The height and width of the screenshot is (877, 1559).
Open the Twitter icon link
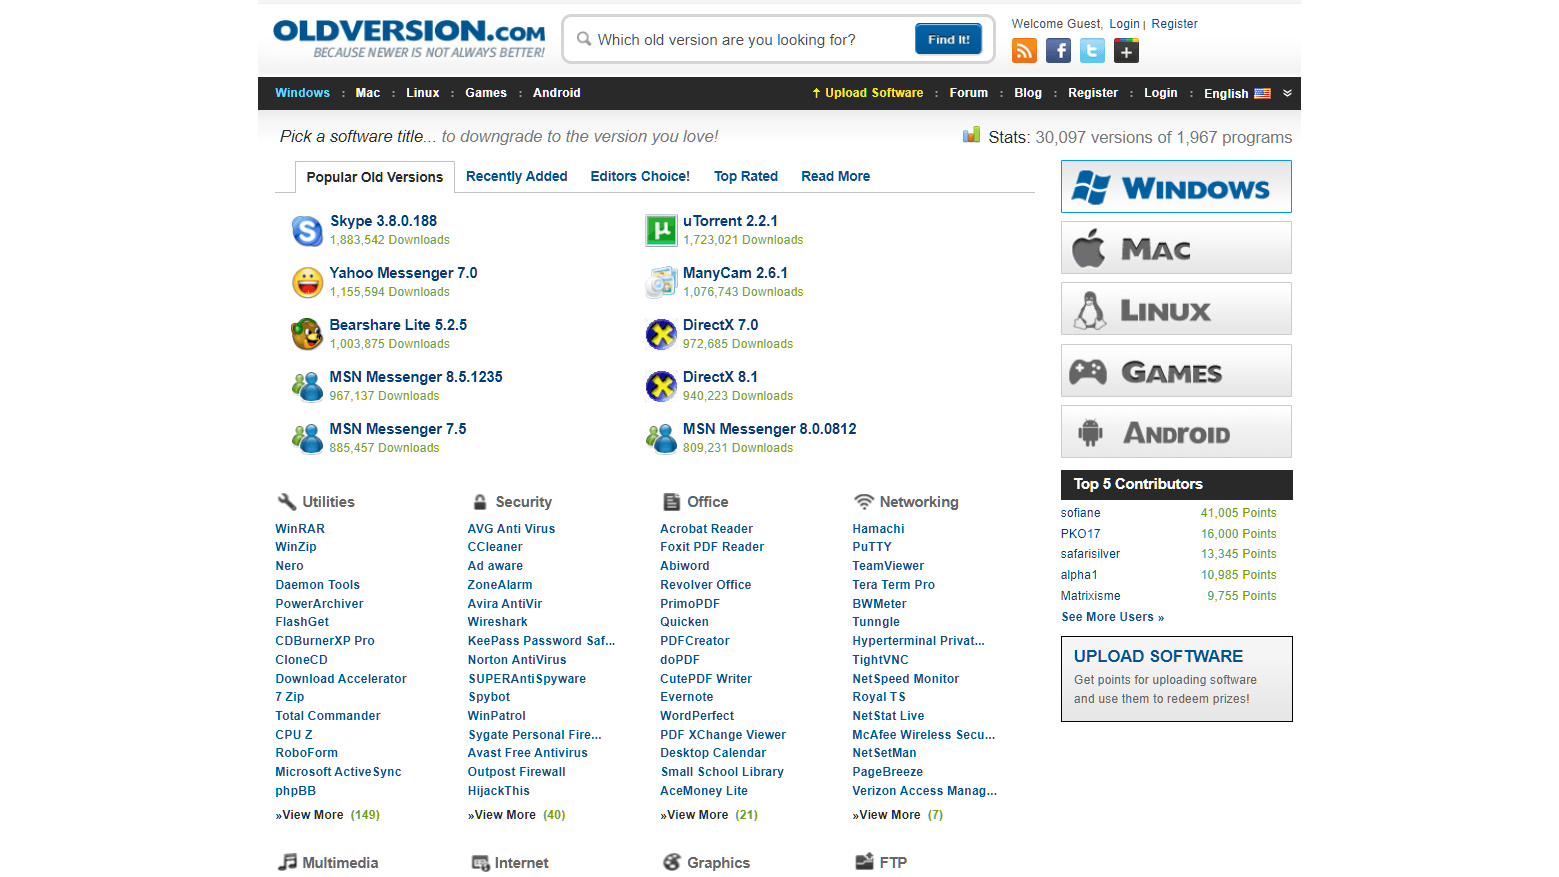point(1092,51)
